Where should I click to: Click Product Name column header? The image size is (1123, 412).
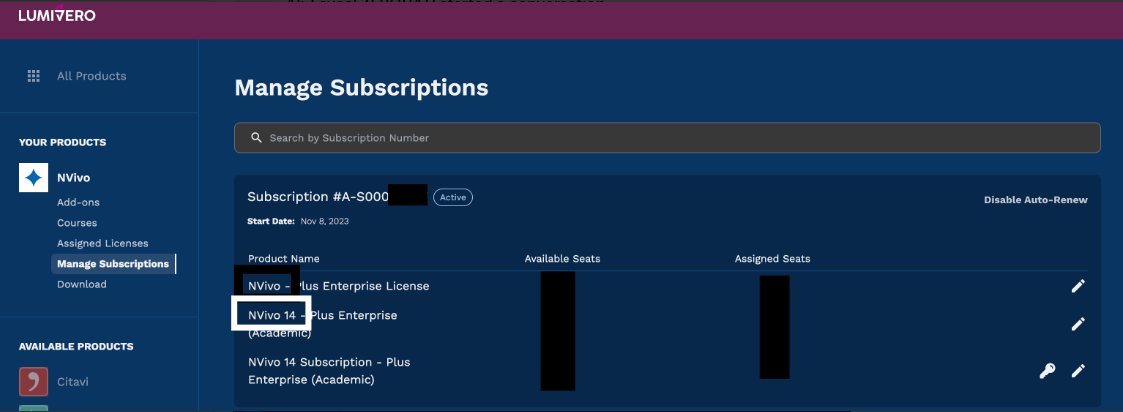284,259
